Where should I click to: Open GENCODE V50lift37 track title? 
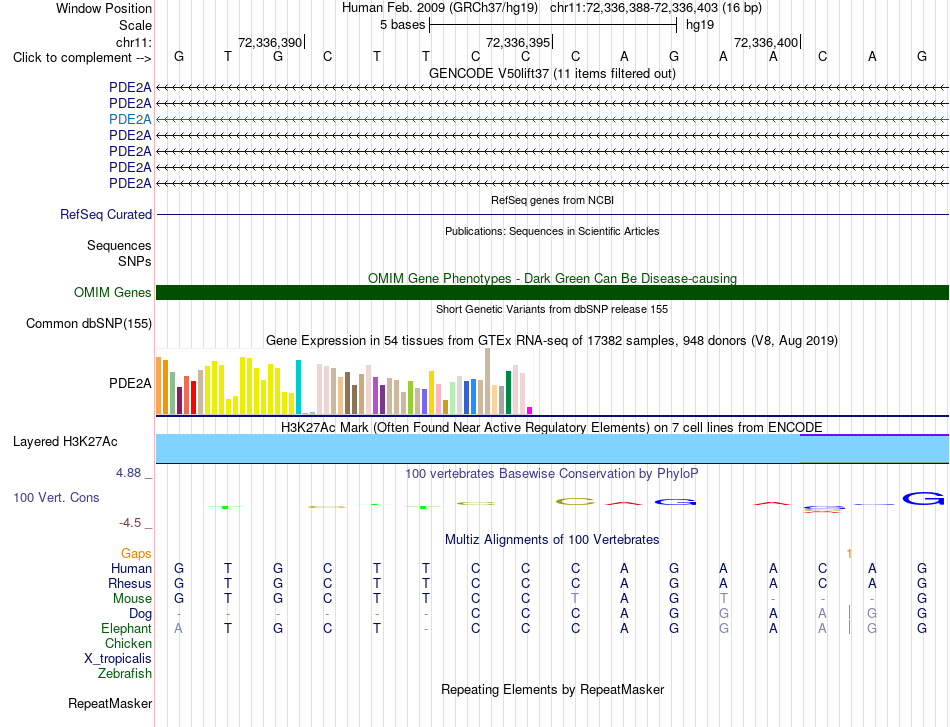point(552,74)
